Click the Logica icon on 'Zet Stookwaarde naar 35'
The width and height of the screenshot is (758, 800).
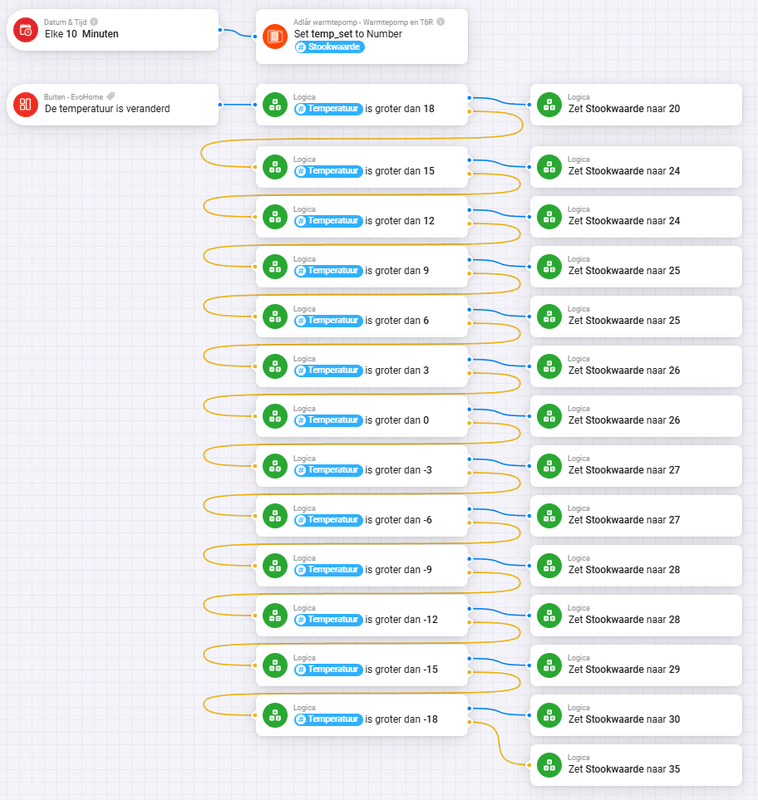coord(548,765)
